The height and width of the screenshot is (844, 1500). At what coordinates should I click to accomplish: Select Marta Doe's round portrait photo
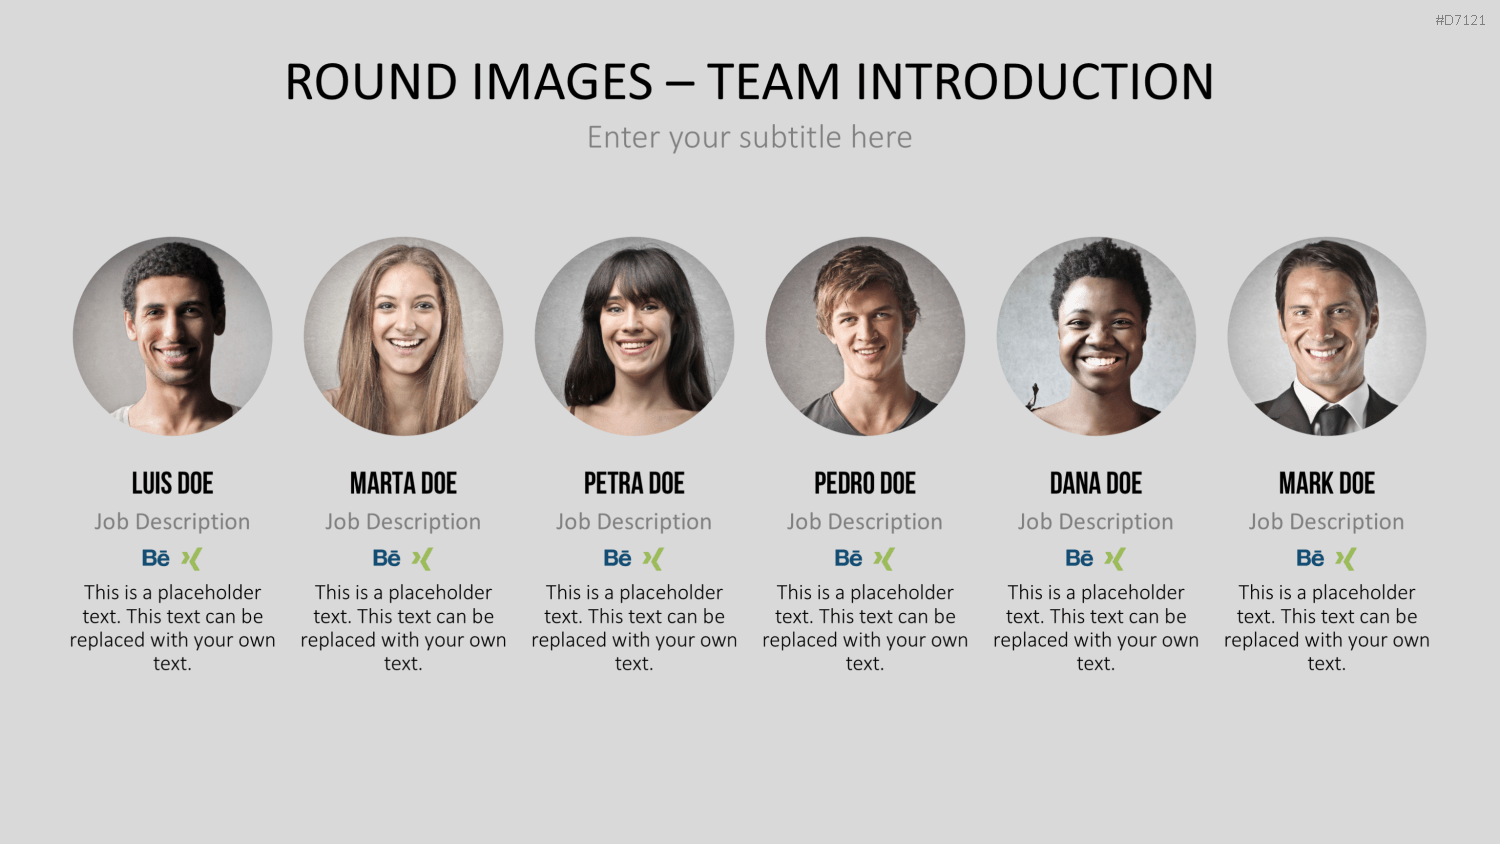point(404,336)
